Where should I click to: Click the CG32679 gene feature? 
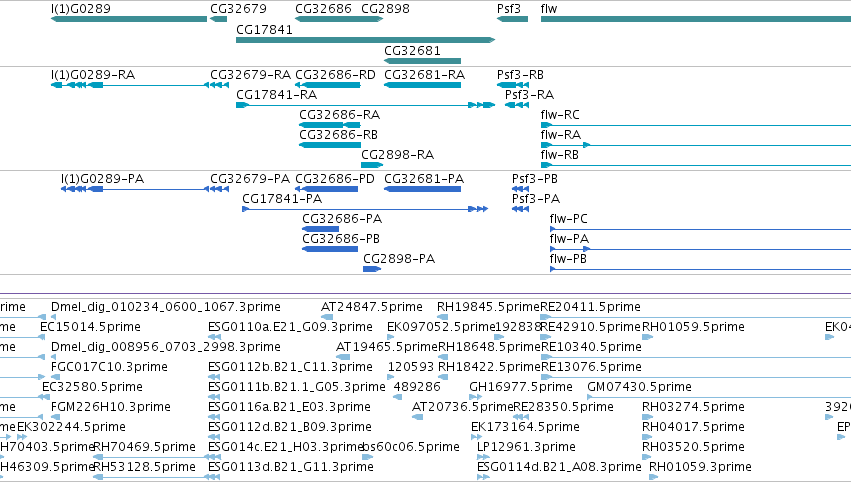click(x=219, y=19)
